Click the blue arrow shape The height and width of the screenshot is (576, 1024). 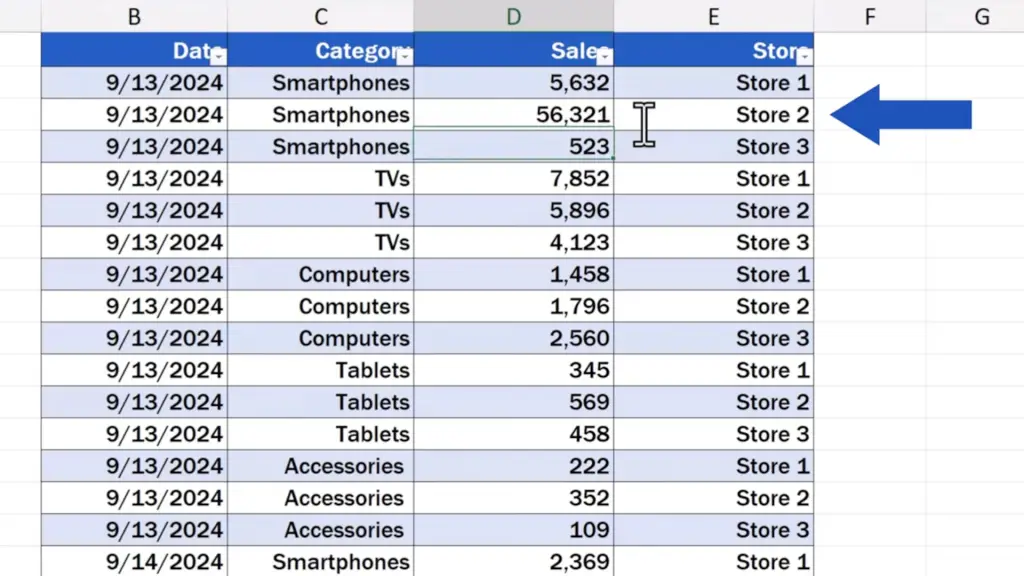(x=901, y=114)
